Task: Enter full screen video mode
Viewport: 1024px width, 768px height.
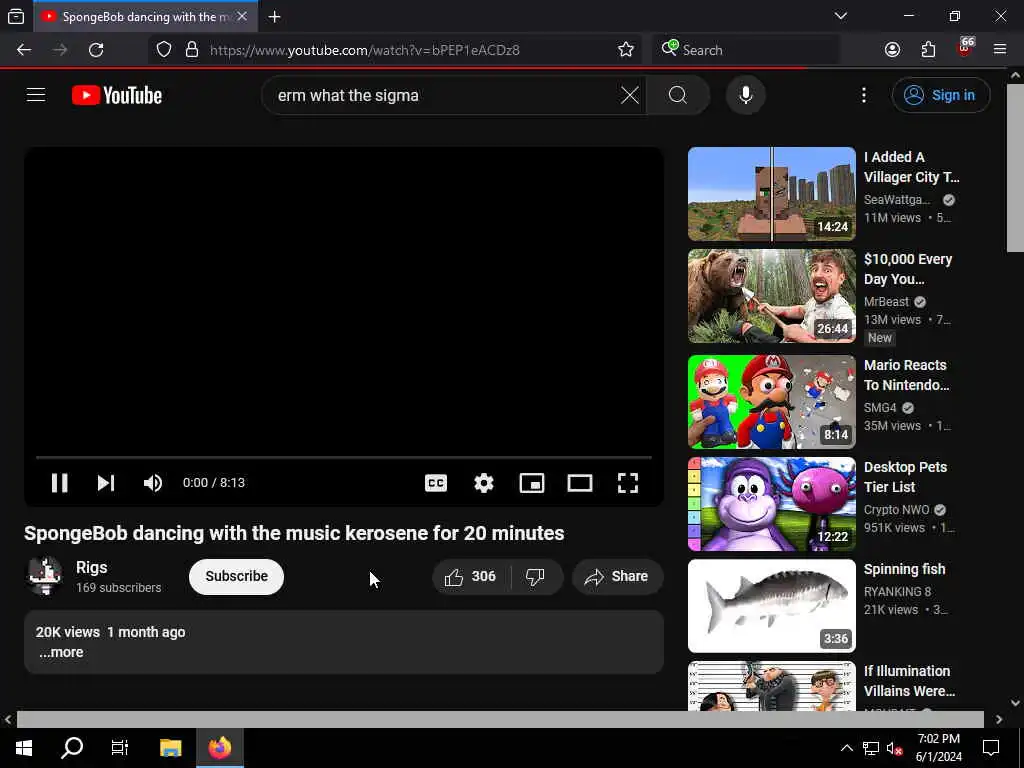Action: [628, 483]
